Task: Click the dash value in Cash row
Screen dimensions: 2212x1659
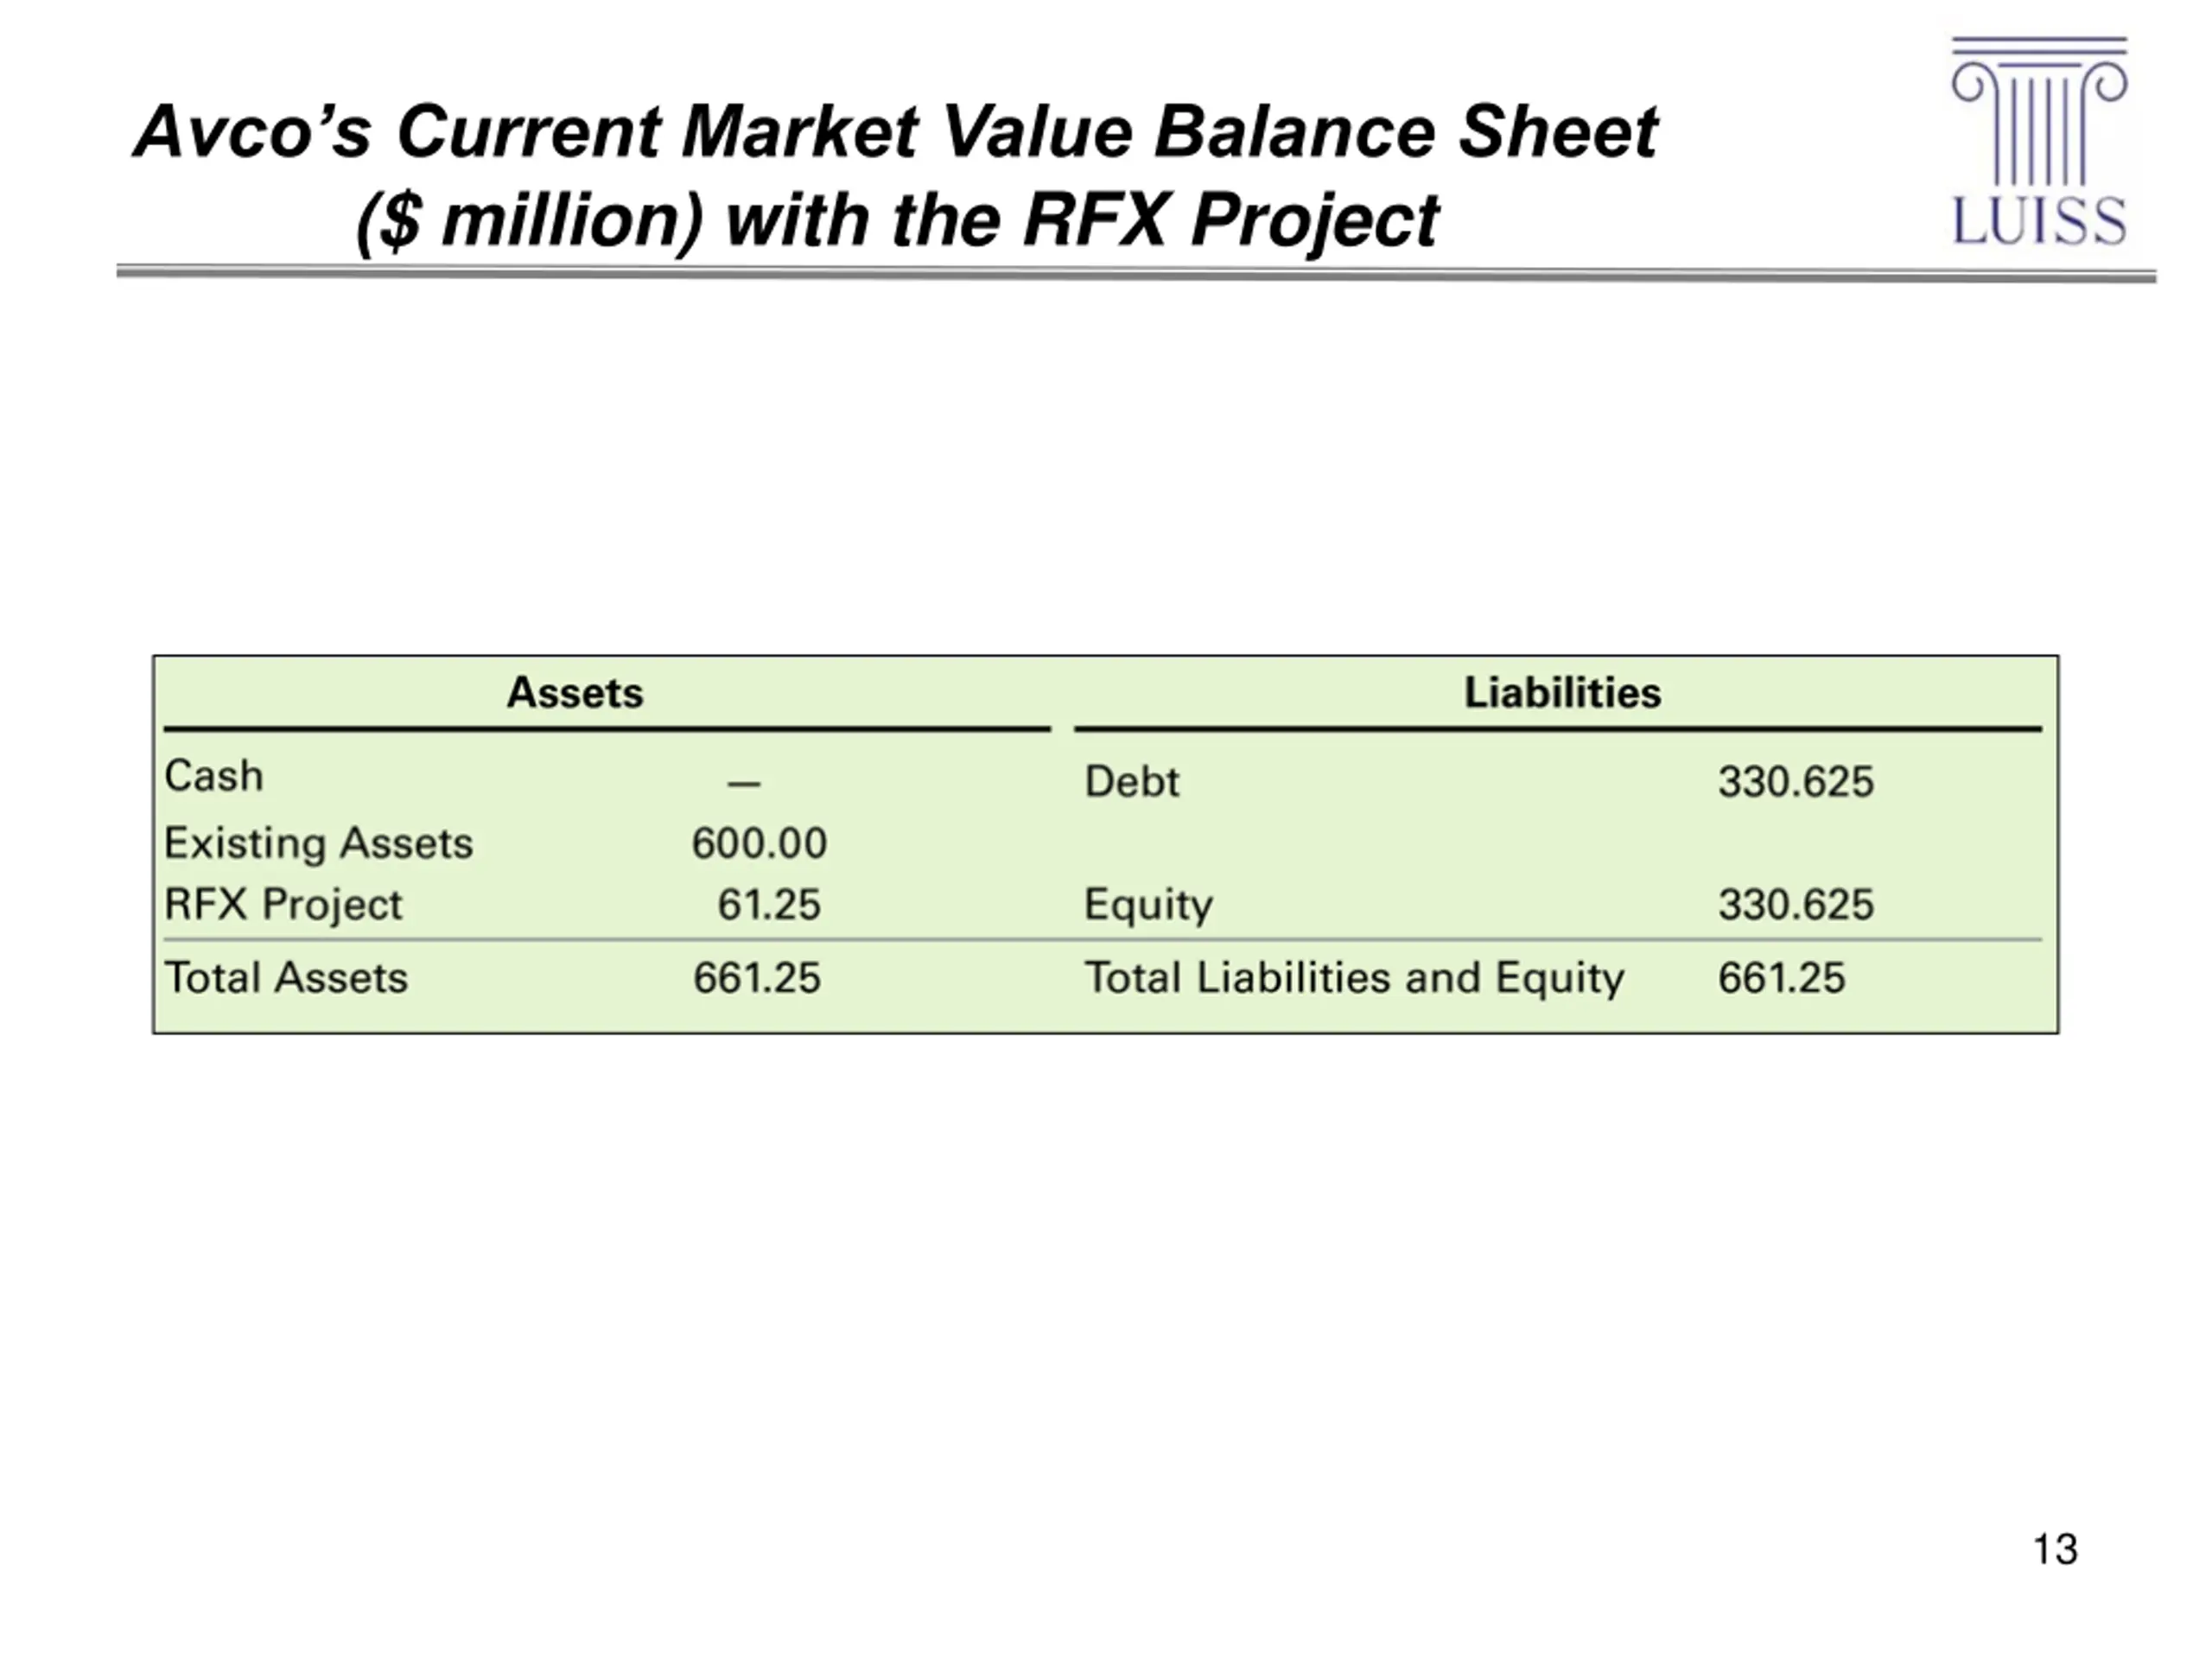Action: coord(744,783)
